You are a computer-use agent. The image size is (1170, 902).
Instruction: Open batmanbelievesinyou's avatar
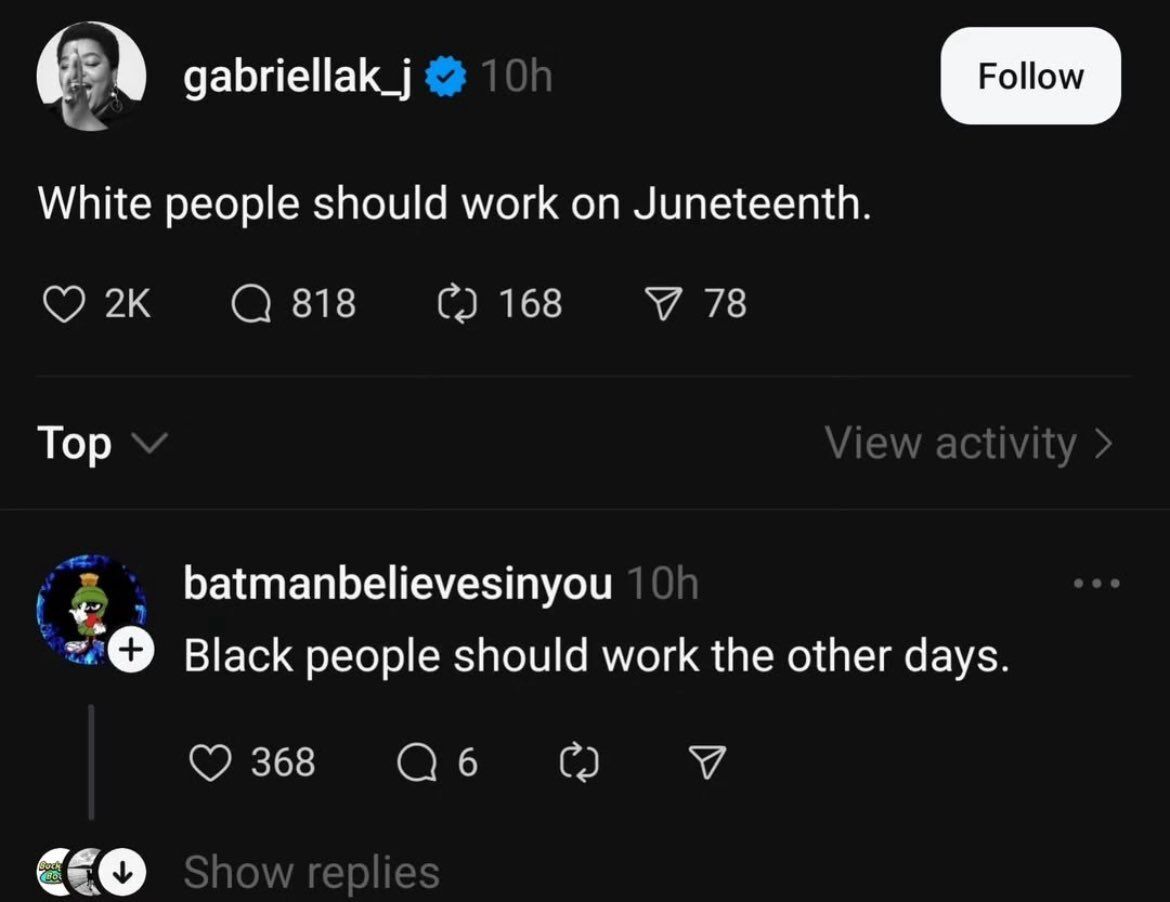[91, 610]
